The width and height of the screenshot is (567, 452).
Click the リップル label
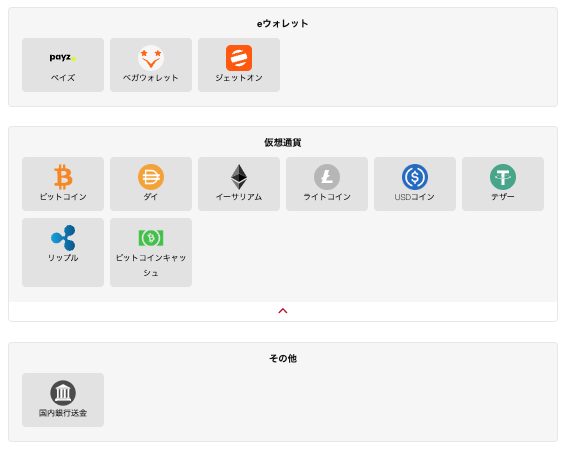[x=63, y=258]
